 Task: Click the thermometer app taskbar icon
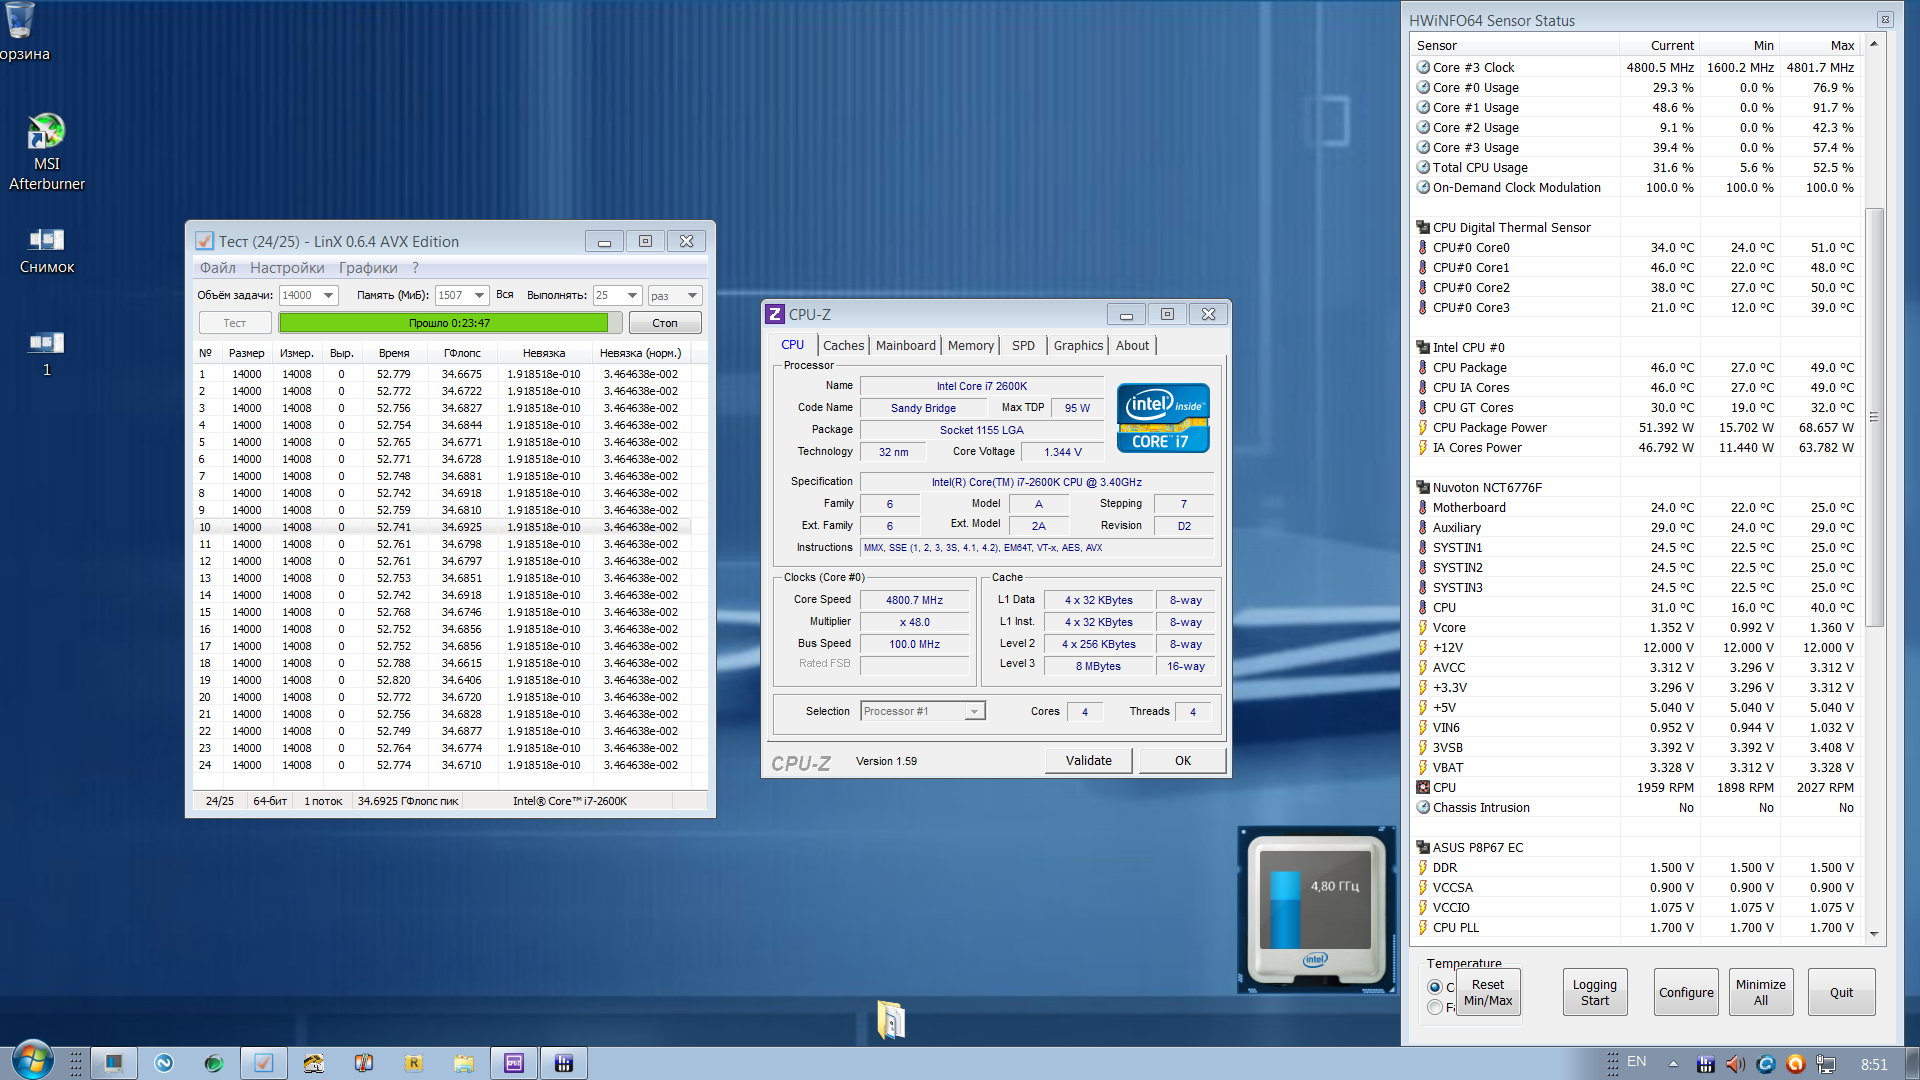364,1063
